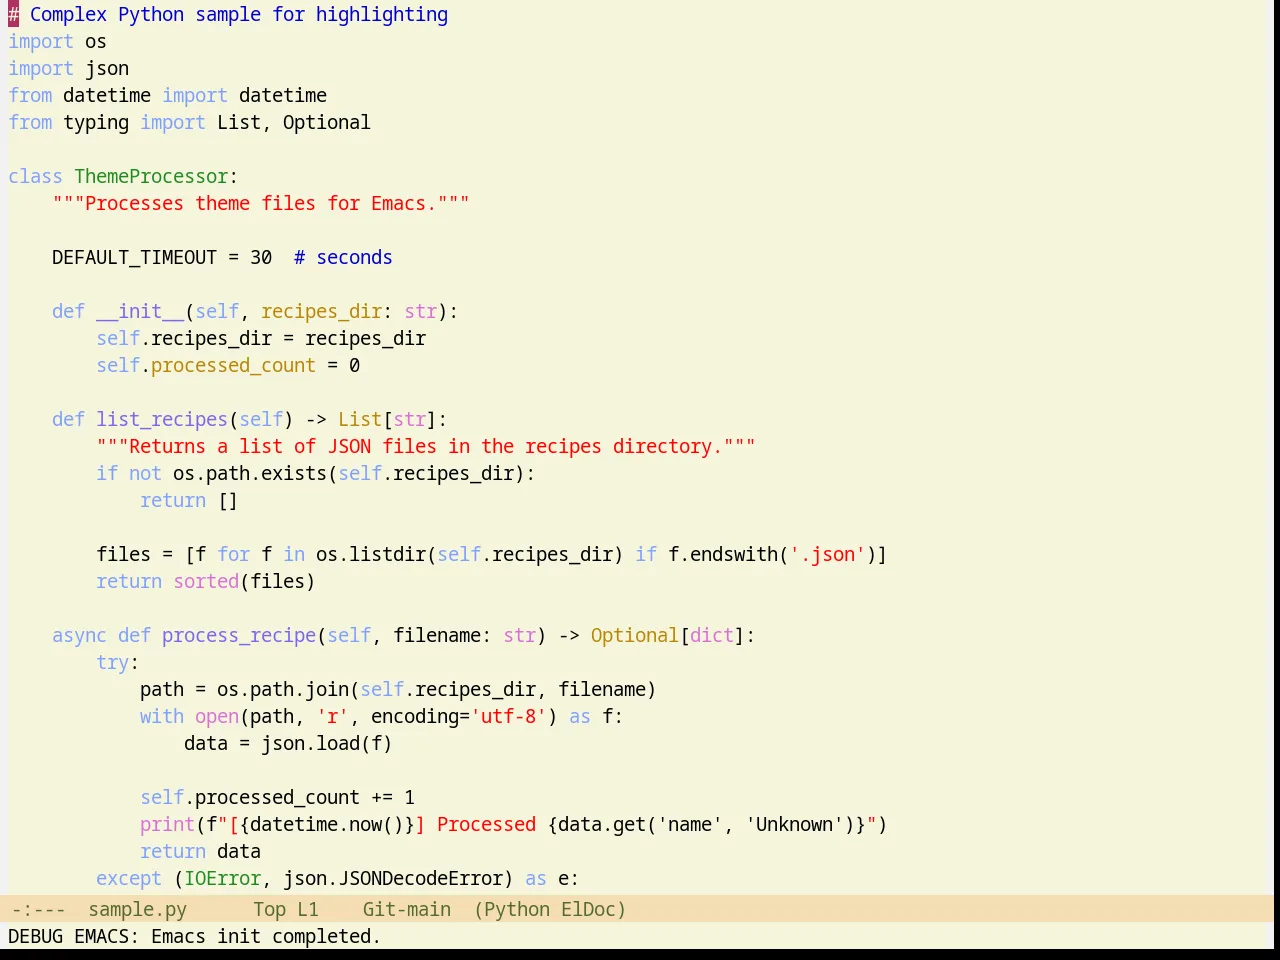
Task: Click the '# seconds' comment
Action: [x=343, y=257]
